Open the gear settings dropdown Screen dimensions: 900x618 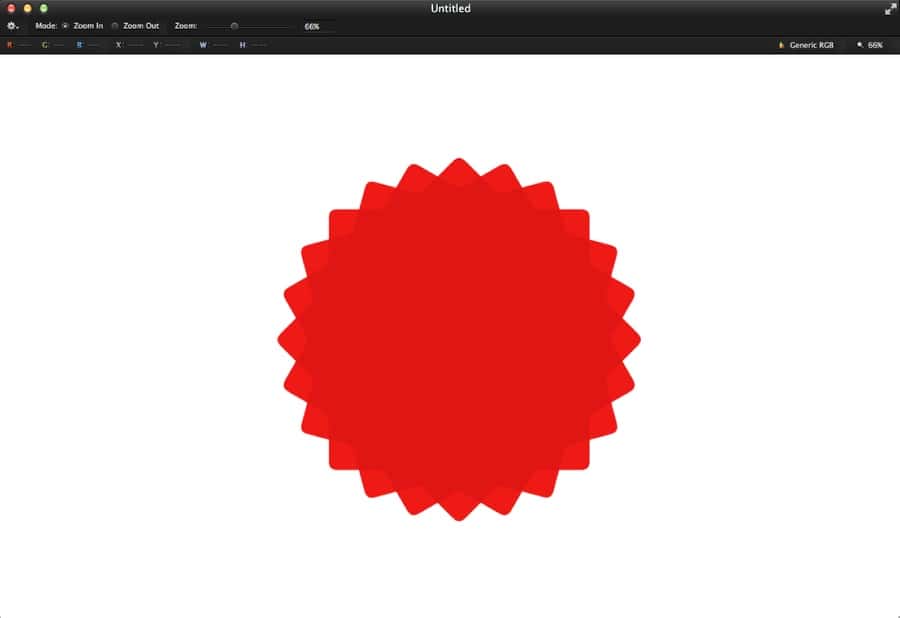(x=12, y=26)
